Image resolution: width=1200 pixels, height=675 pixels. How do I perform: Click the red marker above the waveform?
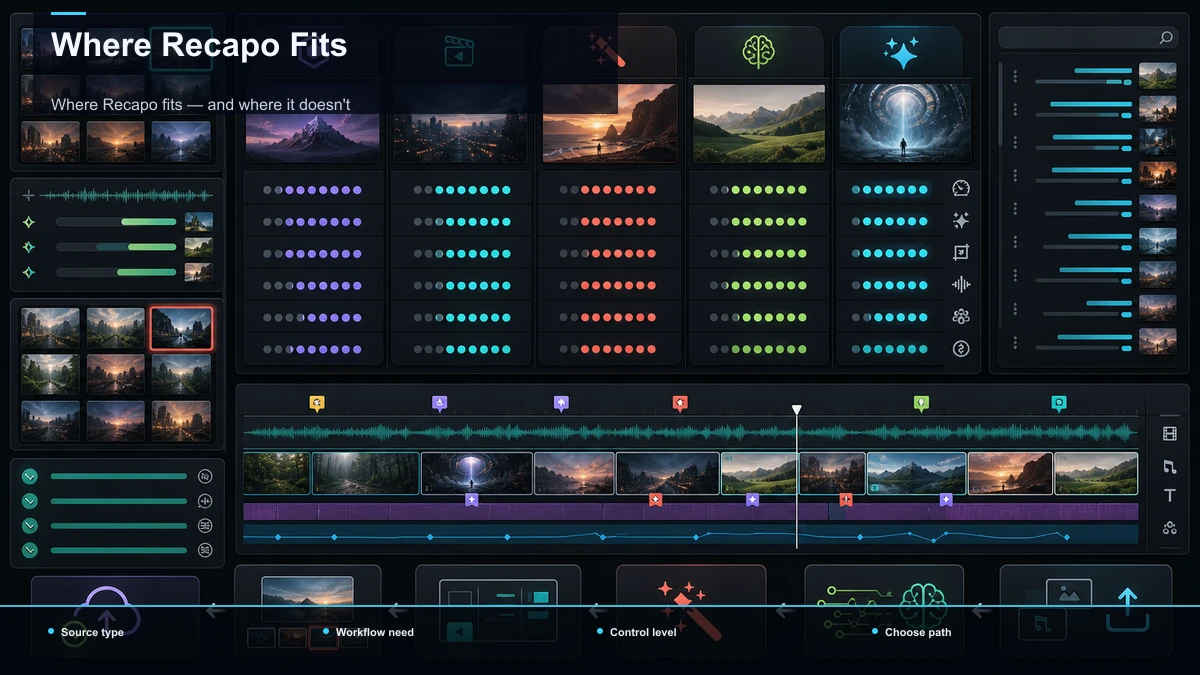(680, 404)
